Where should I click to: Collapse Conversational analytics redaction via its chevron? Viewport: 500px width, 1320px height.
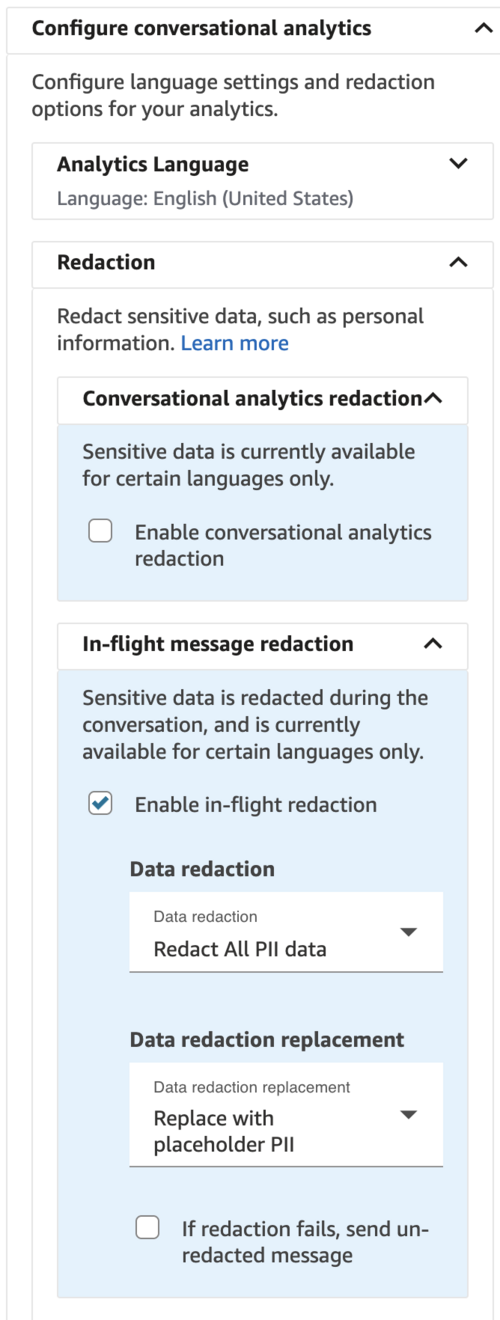click(x=433, y=399)
